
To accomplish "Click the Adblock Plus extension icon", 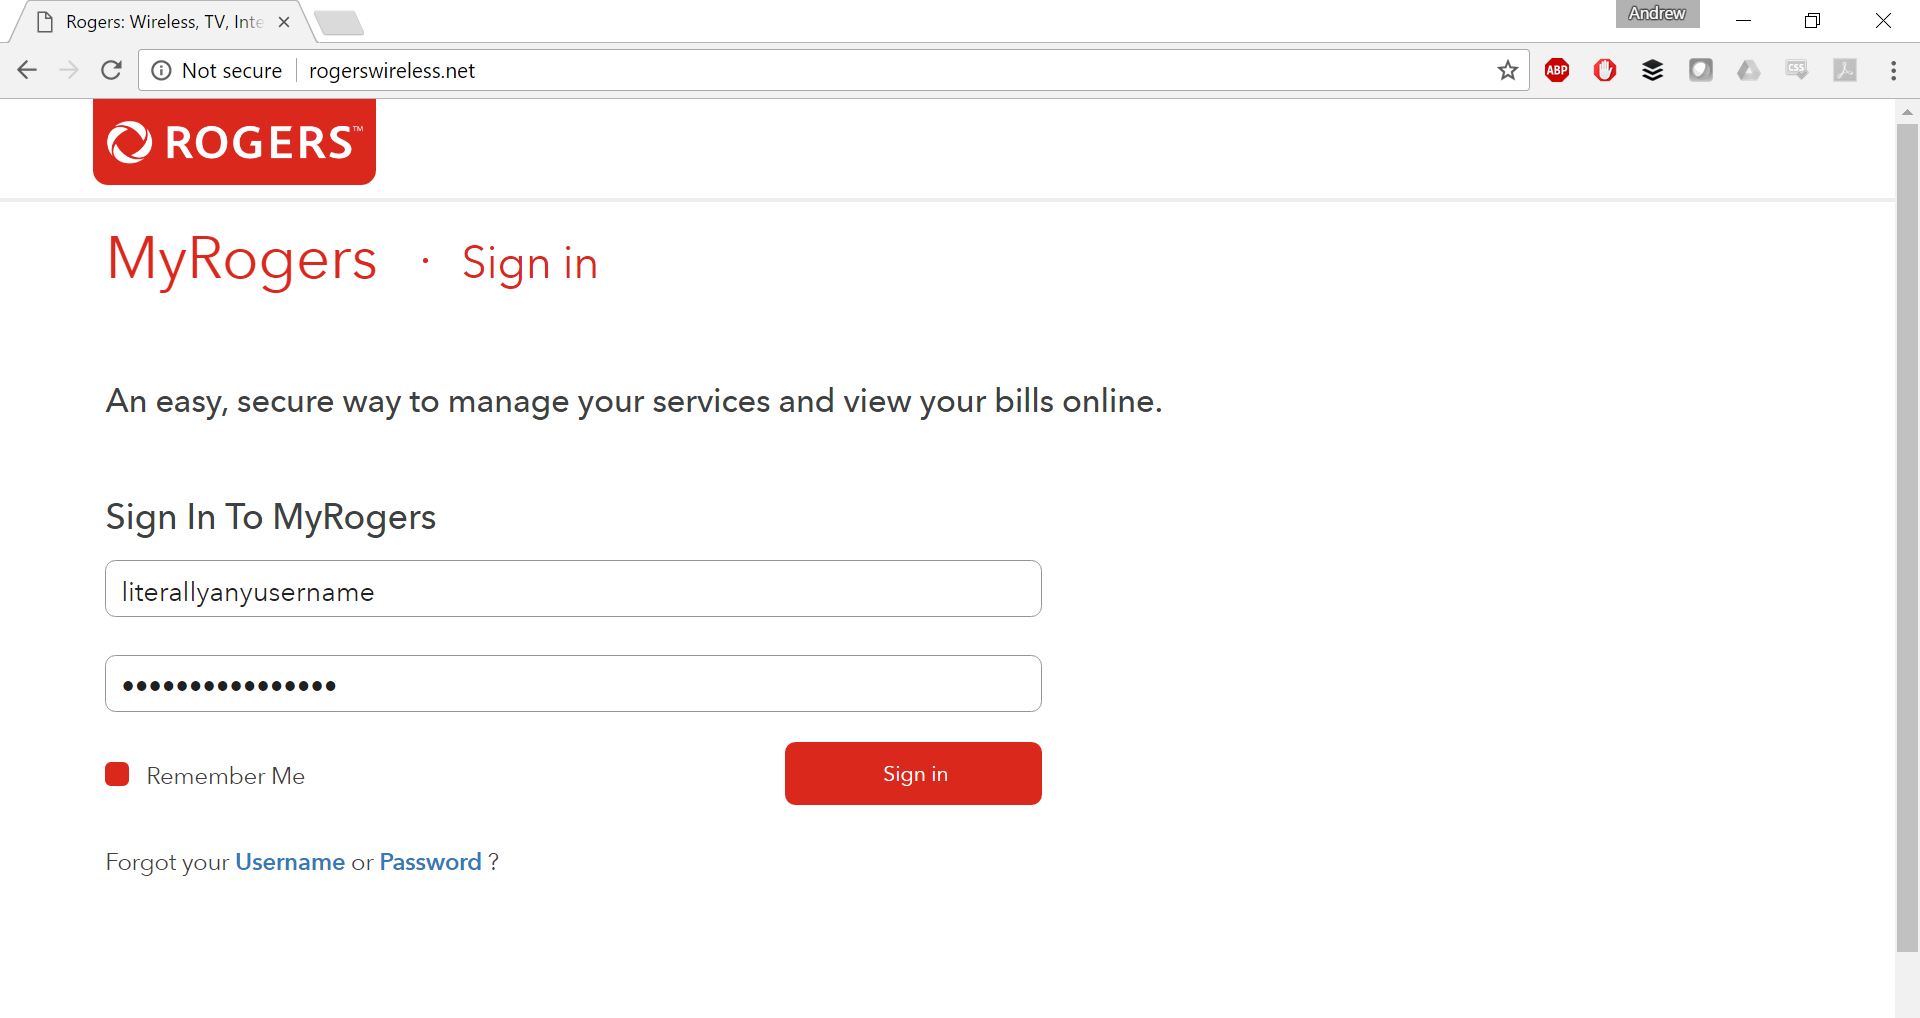I will [1557, 70].
